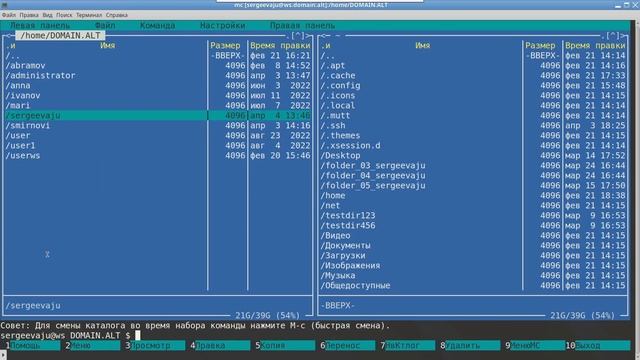Open right panel directory history [^] button
Image resolution: width=640 pixels, height=360 pixels.
[x=613, y=36]
